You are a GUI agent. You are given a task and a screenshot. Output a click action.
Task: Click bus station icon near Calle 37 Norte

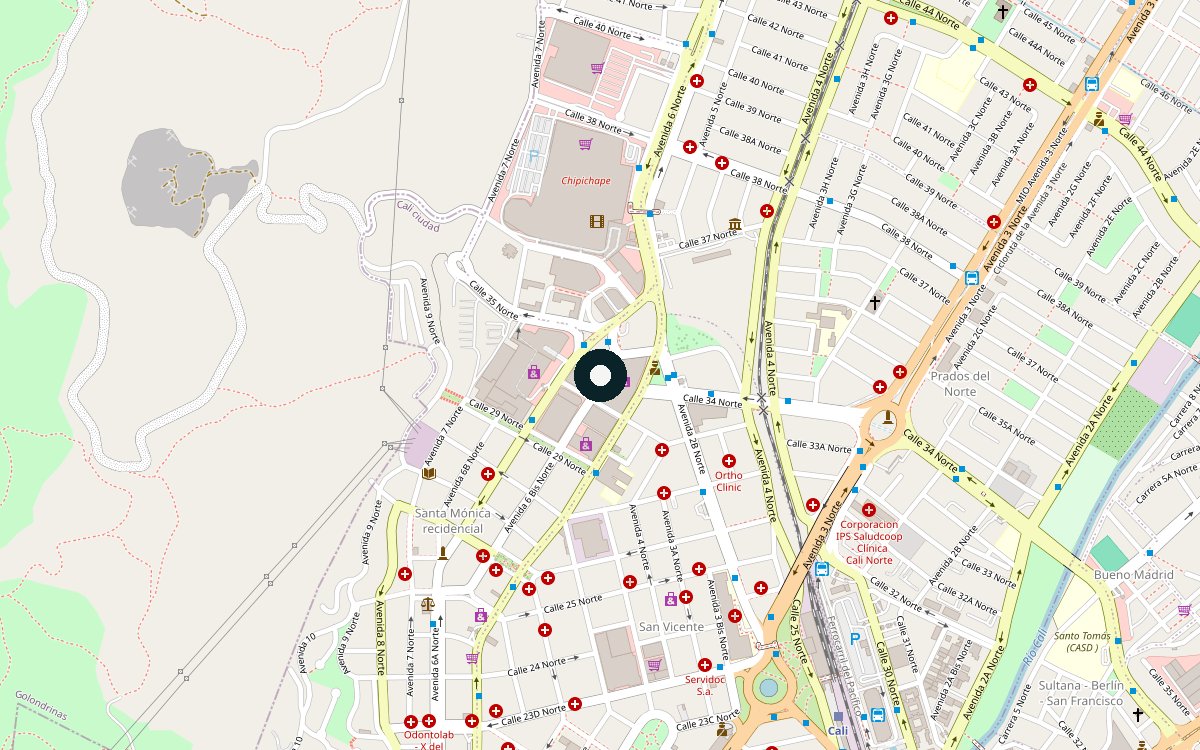(971, 277)
